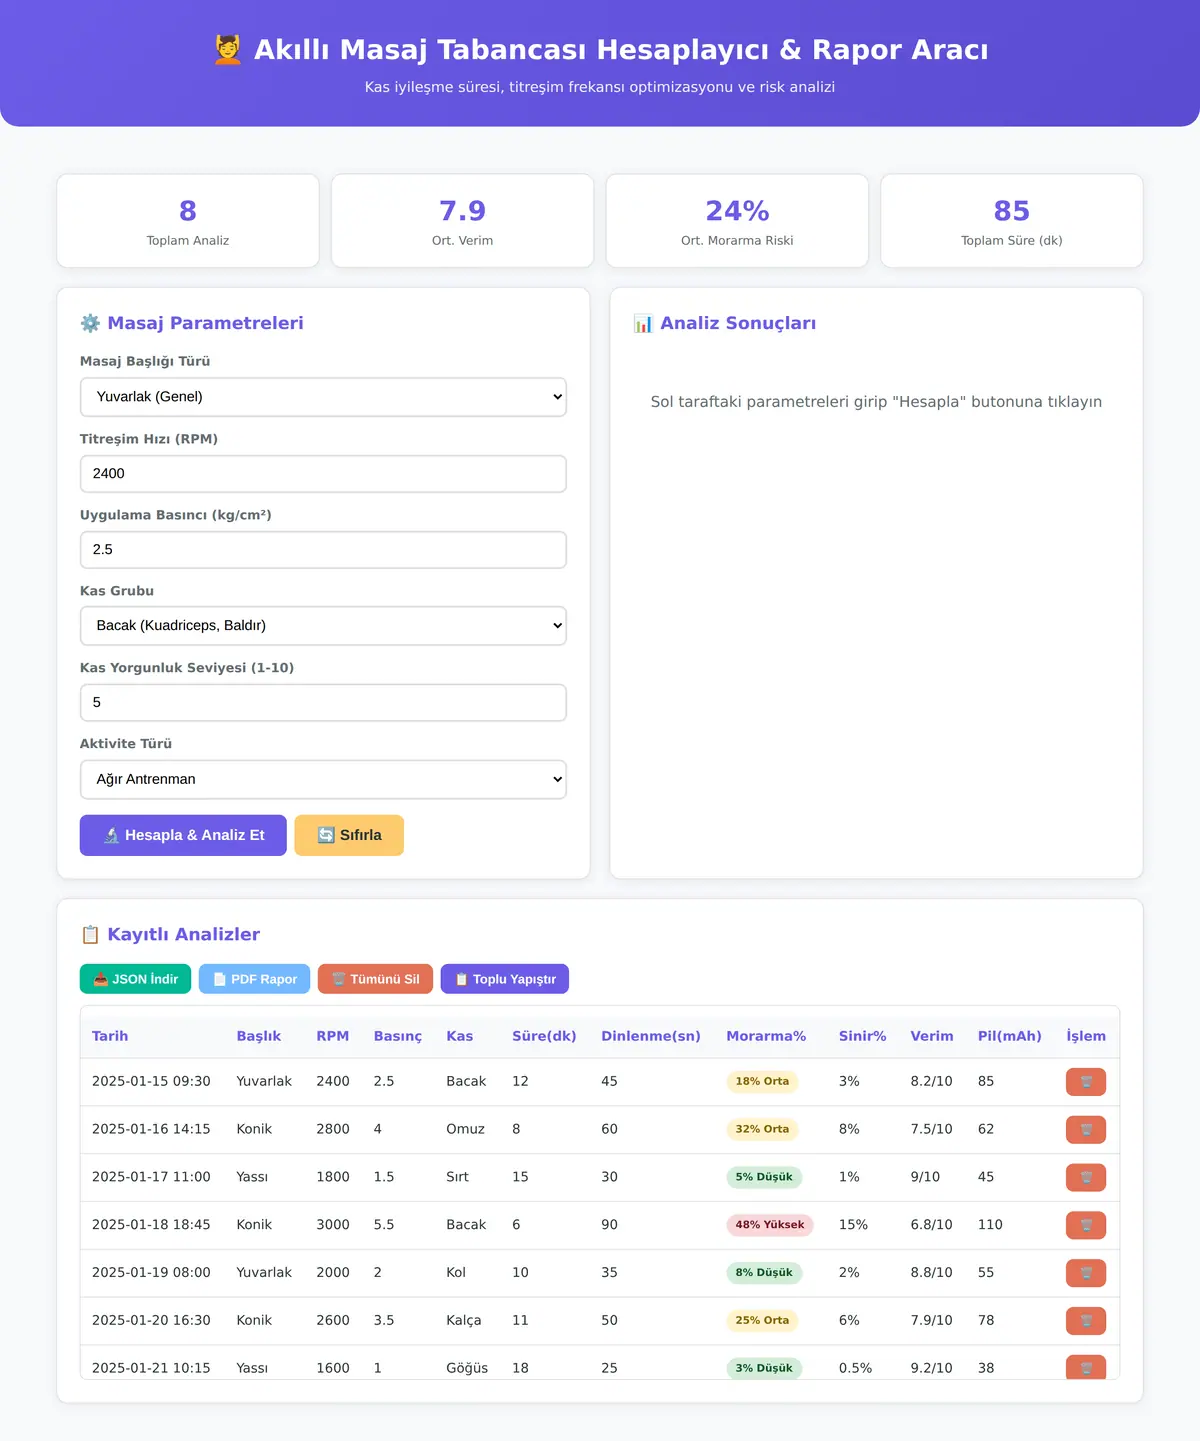Focus the Titreşim Hızı RPM field
The image size is (1200, 1441).
[x=323, y=474]
